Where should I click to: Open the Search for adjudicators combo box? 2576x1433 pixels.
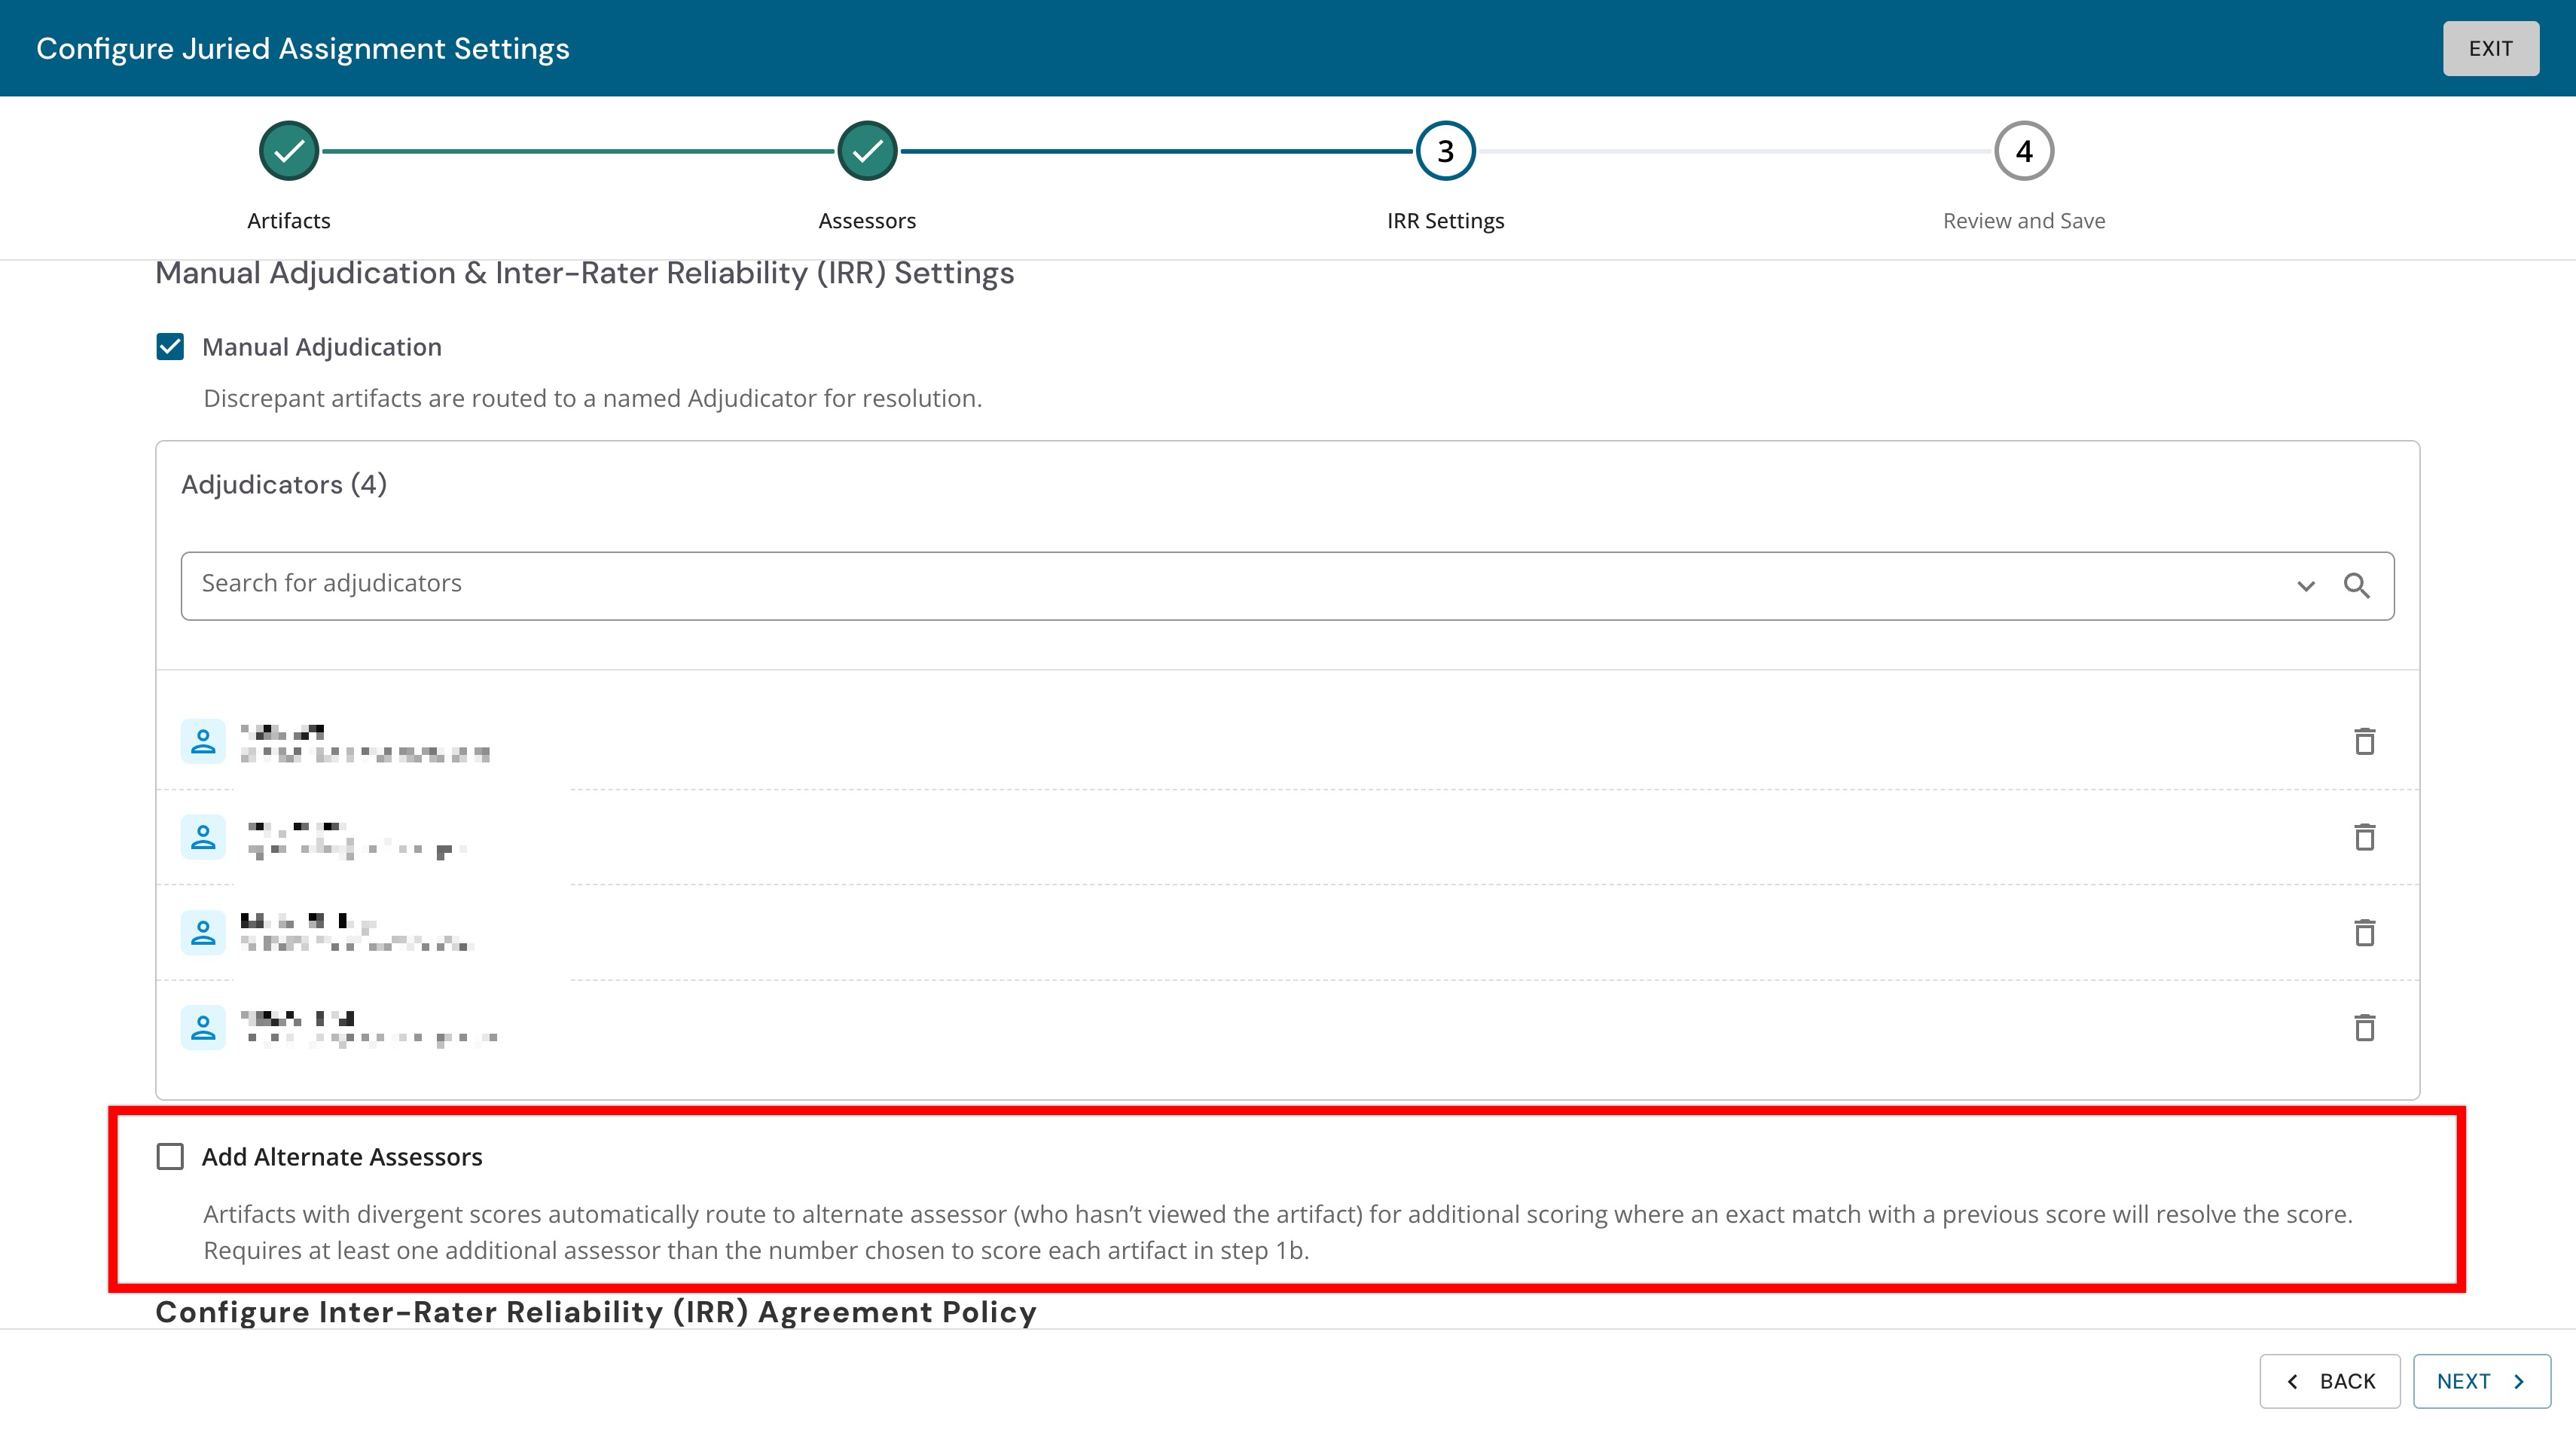pyautogui.click(x=1287, y=586)
